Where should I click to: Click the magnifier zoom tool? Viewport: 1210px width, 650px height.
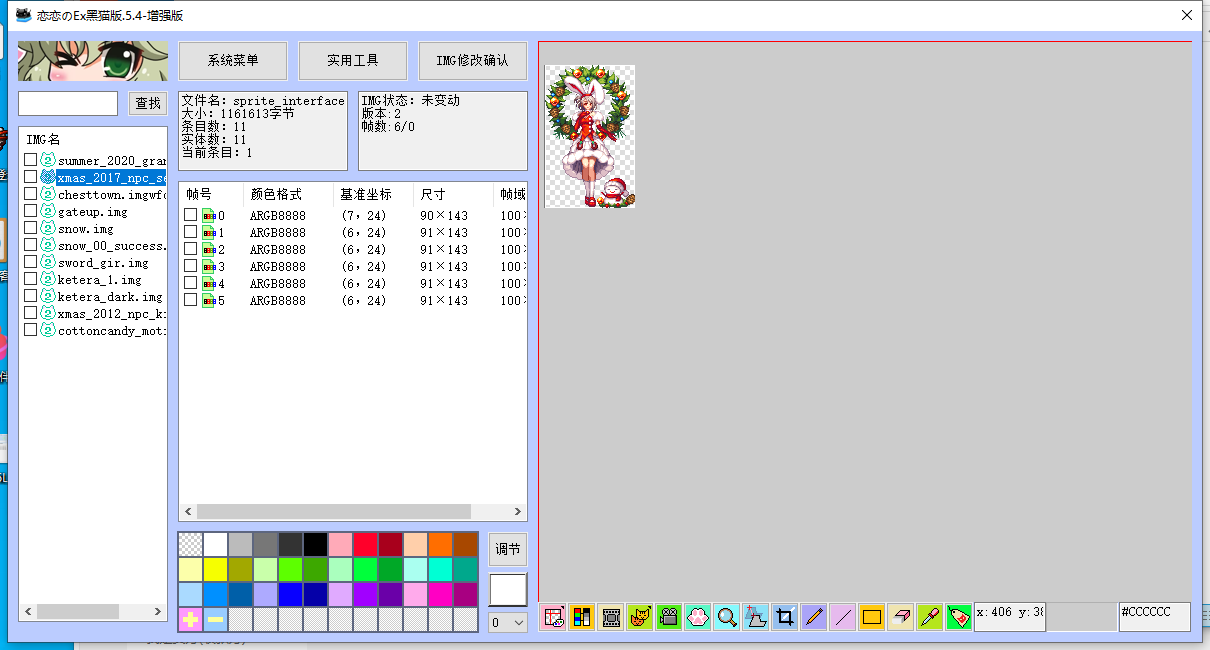(727, 617)
